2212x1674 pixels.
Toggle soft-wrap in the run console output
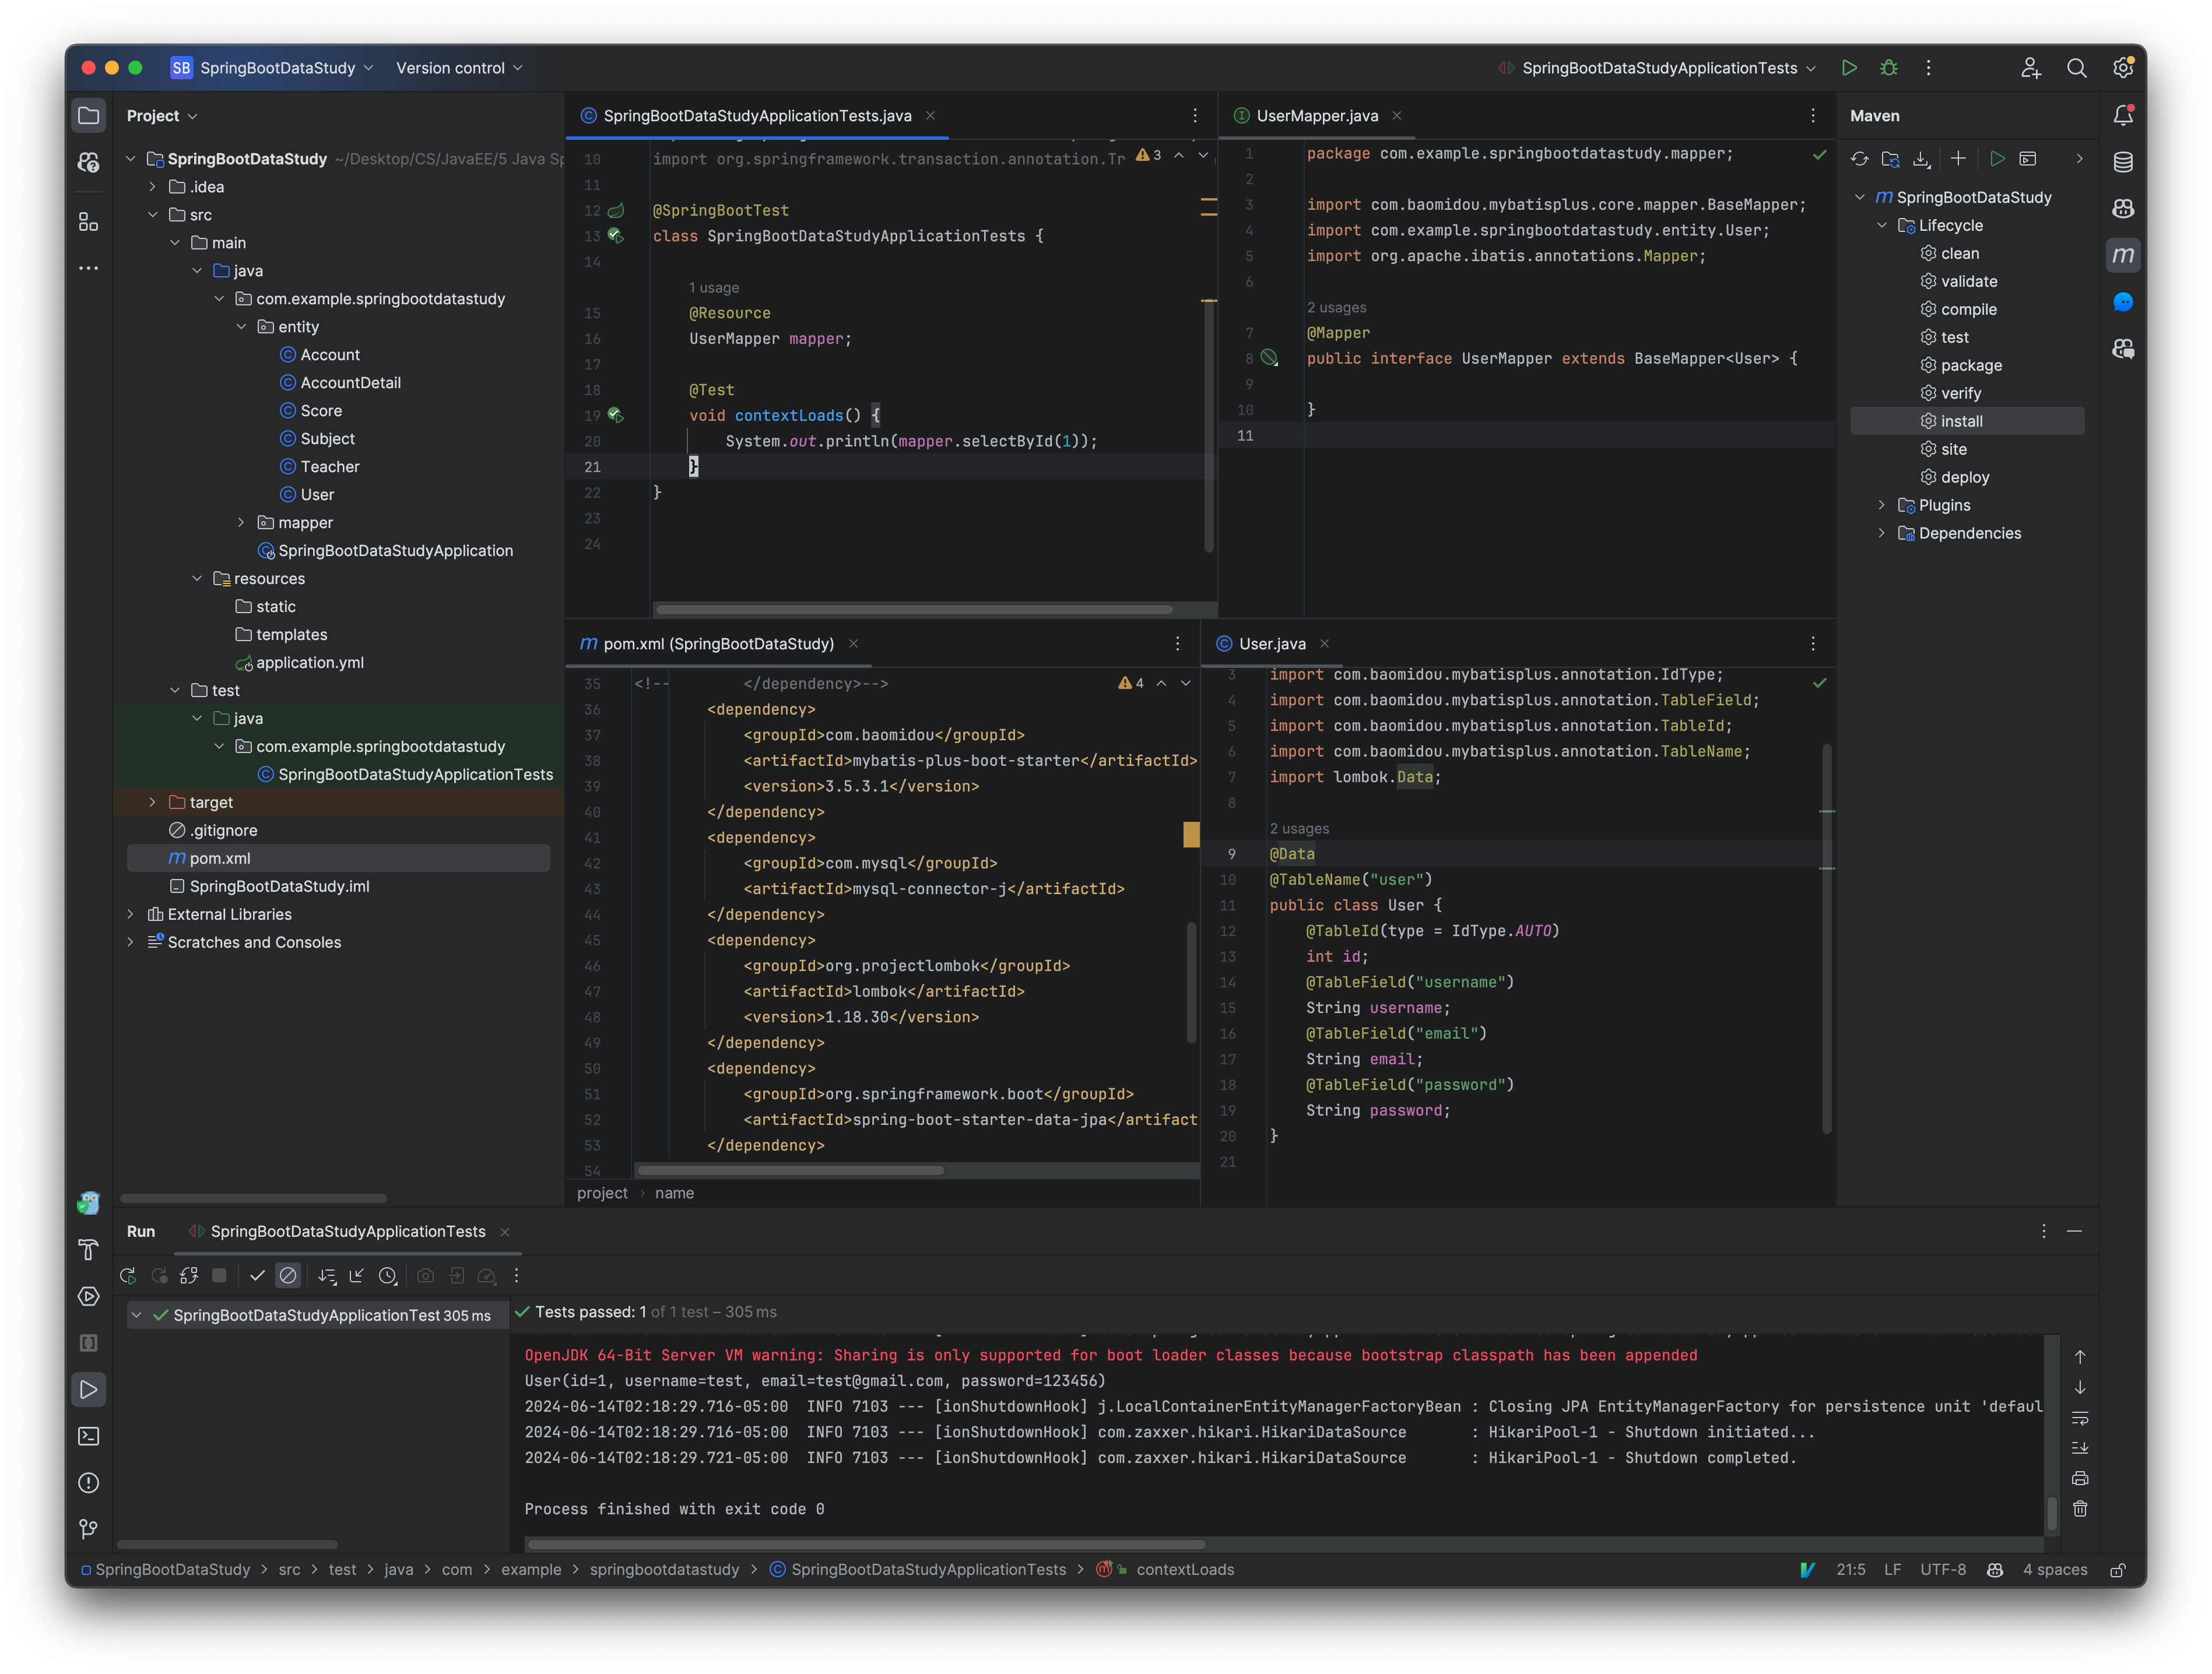tap(2081, 1418)
